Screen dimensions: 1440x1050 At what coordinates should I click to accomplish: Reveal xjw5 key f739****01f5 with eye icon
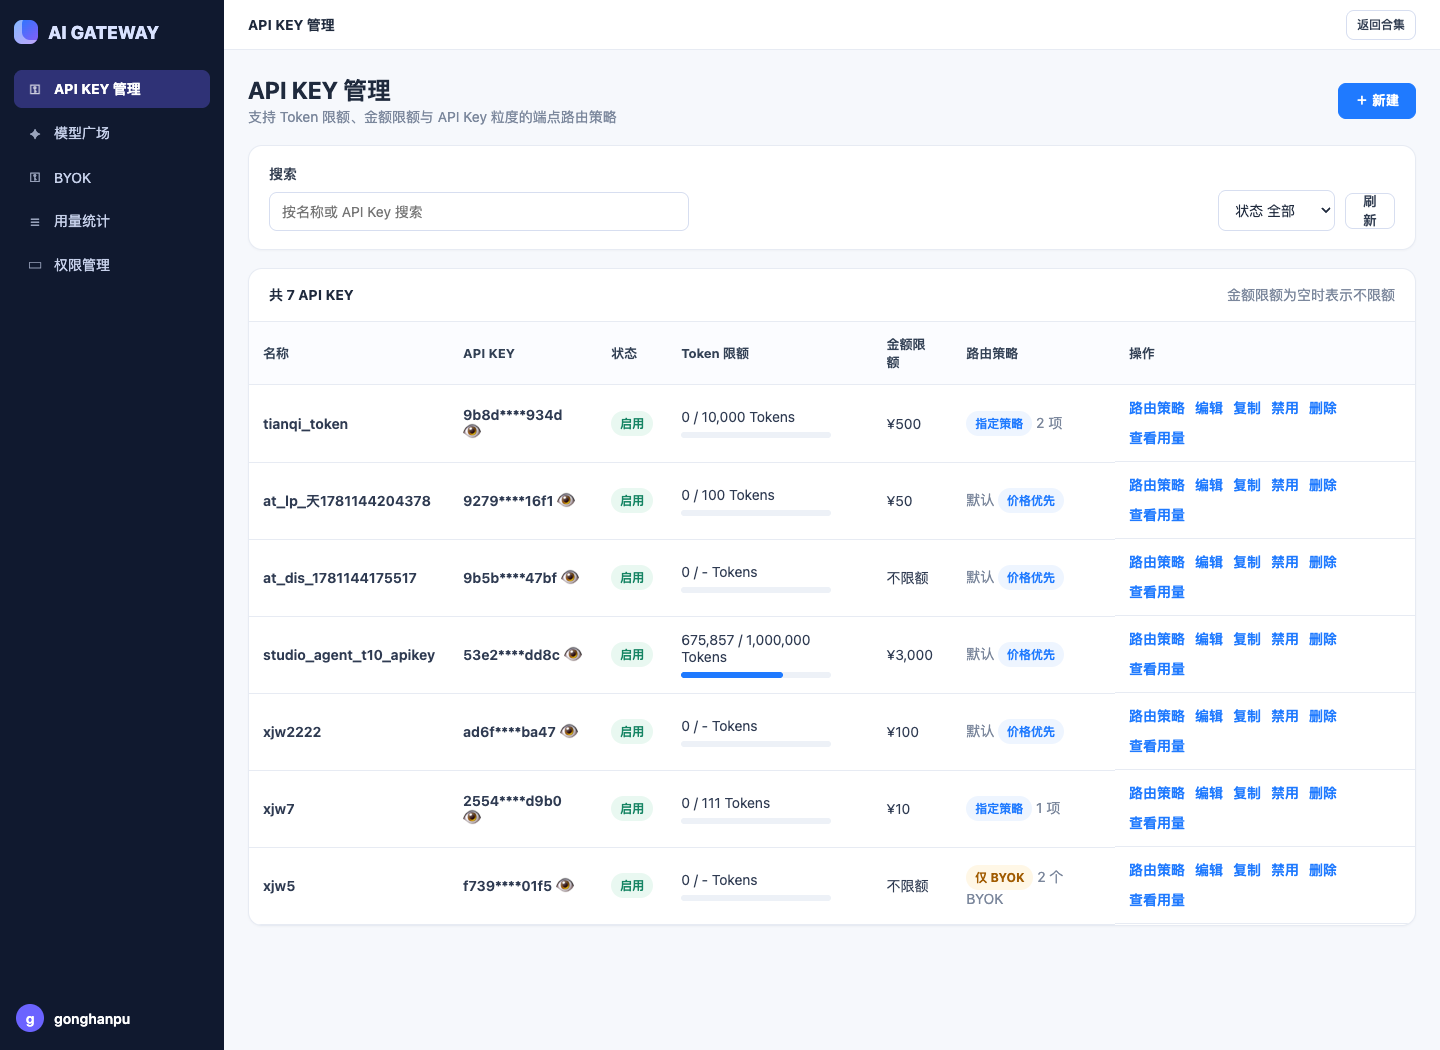[565, 885]
